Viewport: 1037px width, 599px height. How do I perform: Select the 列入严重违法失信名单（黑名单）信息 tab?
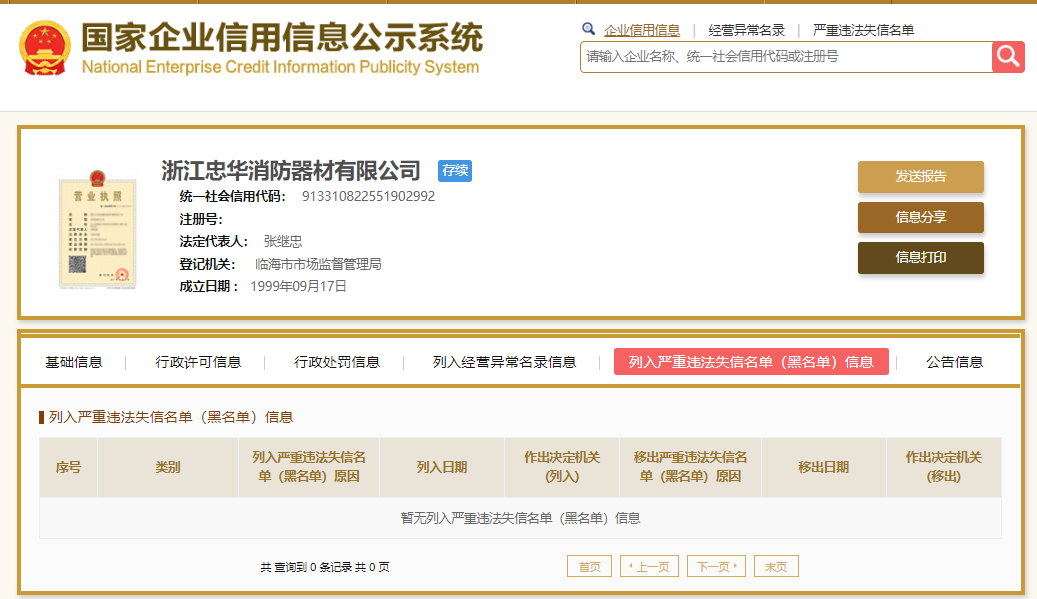(751, 362)
